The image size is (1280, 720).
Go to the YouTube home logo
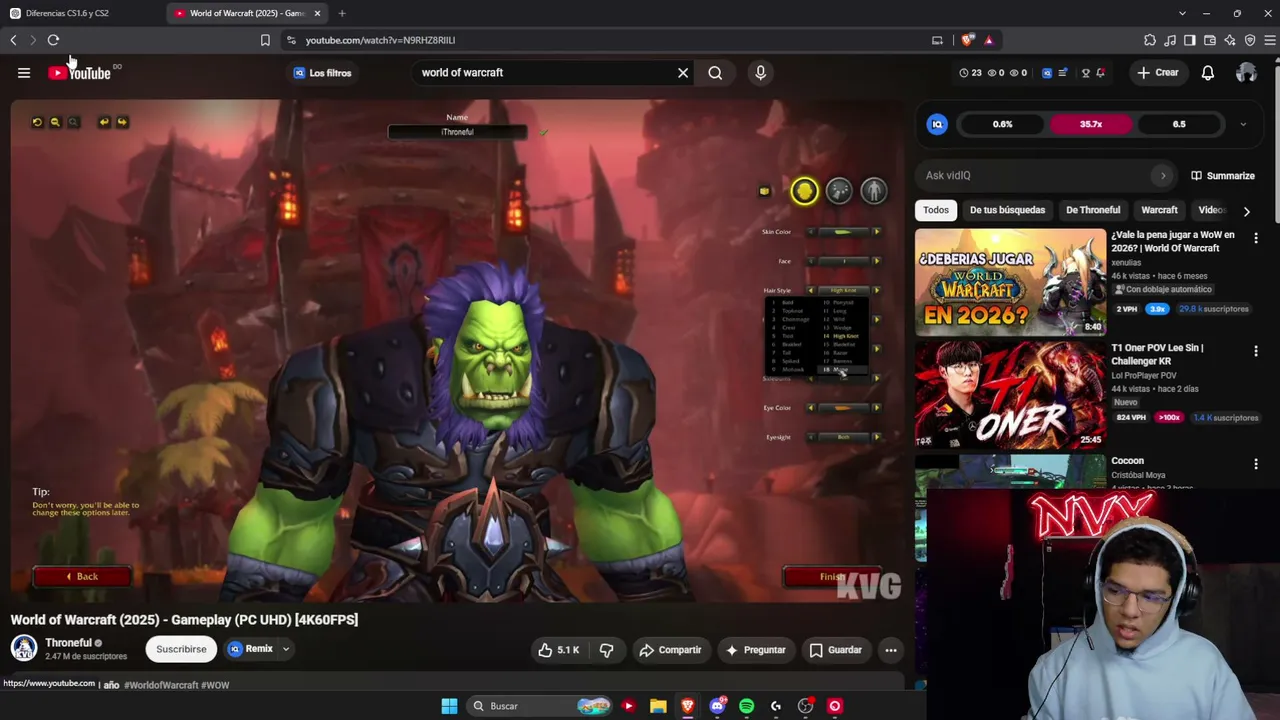click(x=80, y=72)
